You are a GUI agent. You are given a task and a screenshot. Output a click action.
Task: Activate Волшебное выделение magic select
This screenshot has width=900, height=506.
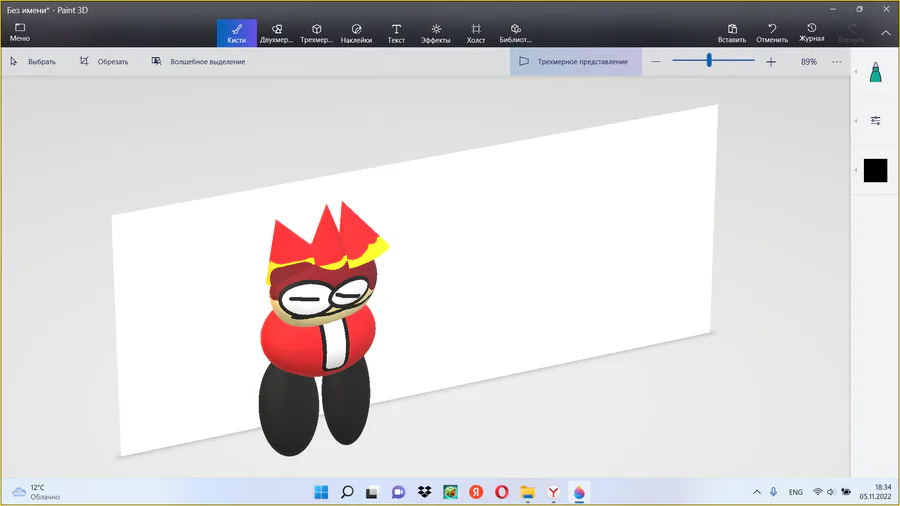pyautogui.click(x=198, y=61)
